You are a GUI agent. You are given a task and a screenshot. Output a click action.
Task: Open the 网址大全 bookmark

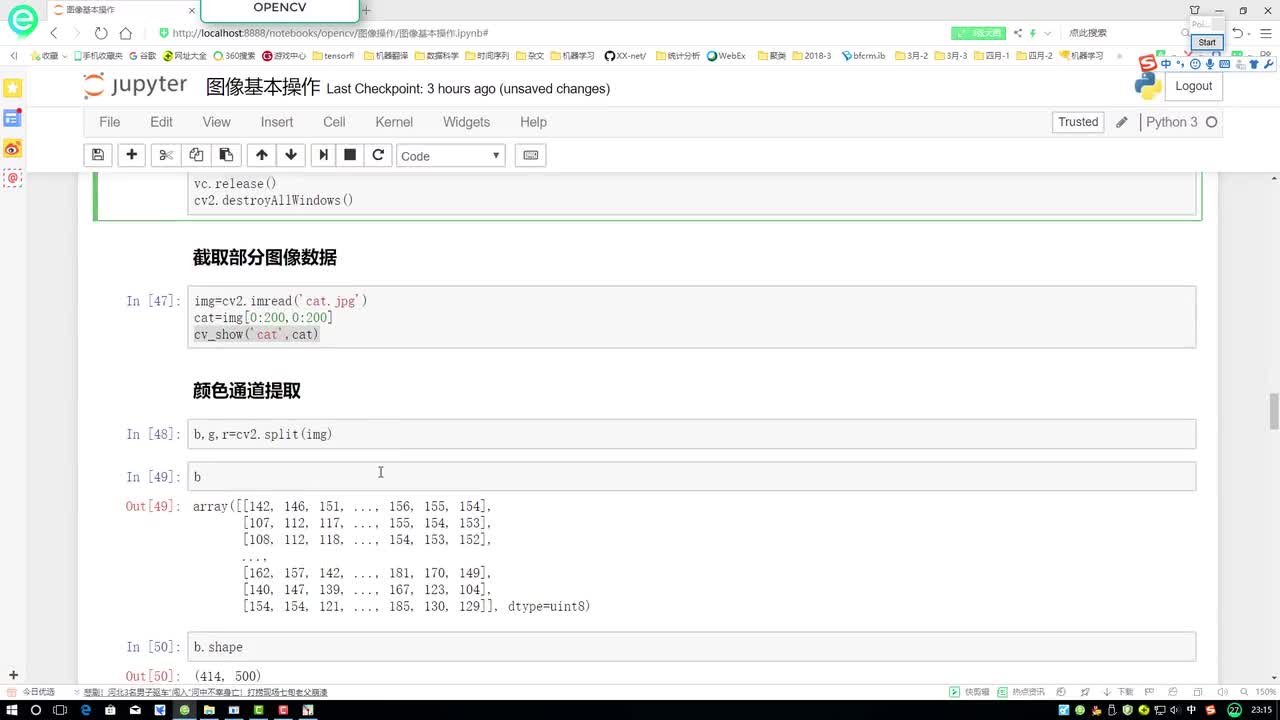pos(184,56)
